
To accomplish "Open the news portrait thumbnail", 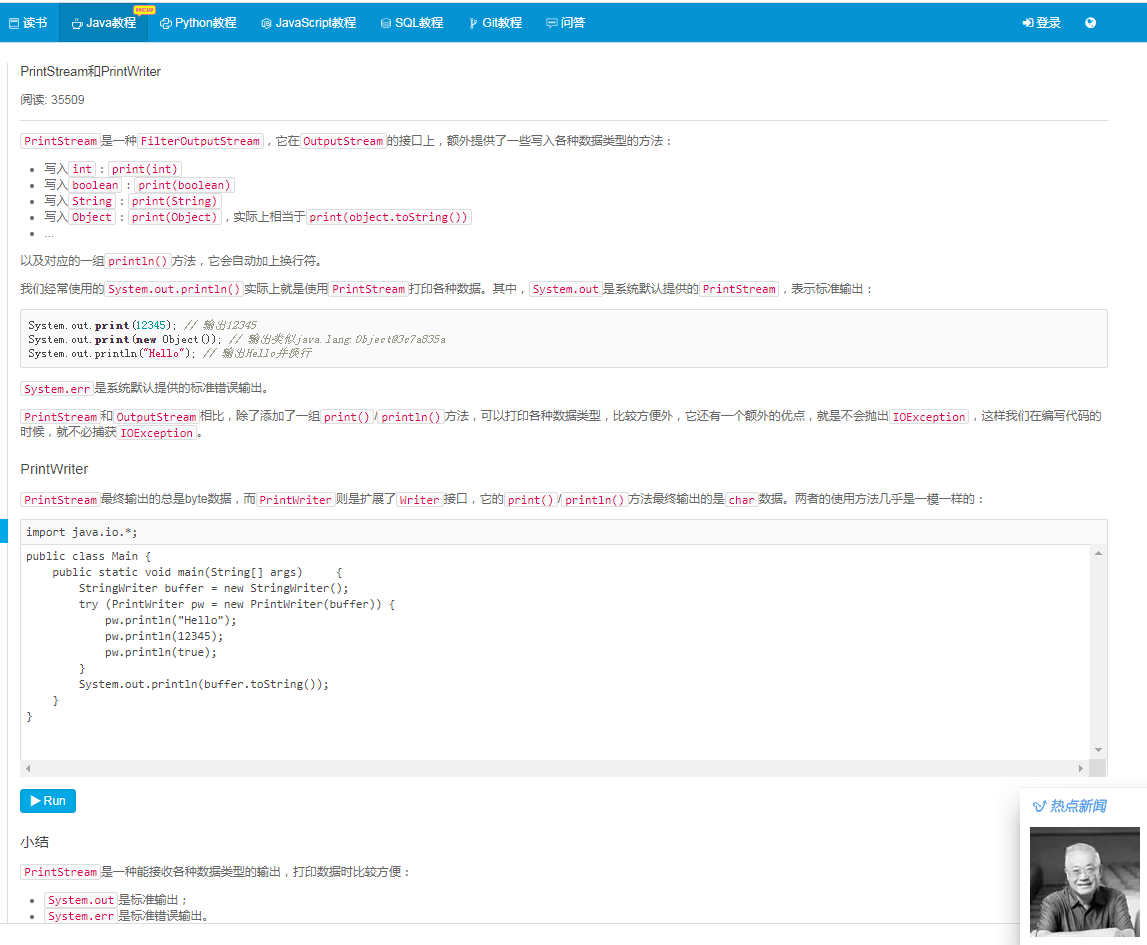I will (x=1084, y=881).
